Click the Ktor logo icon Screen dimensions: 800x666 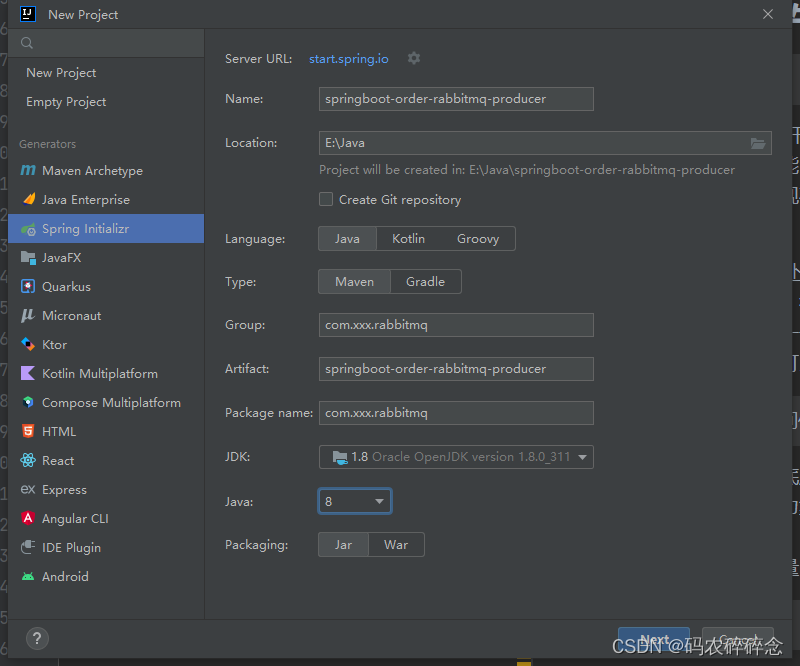click(28, 344)
